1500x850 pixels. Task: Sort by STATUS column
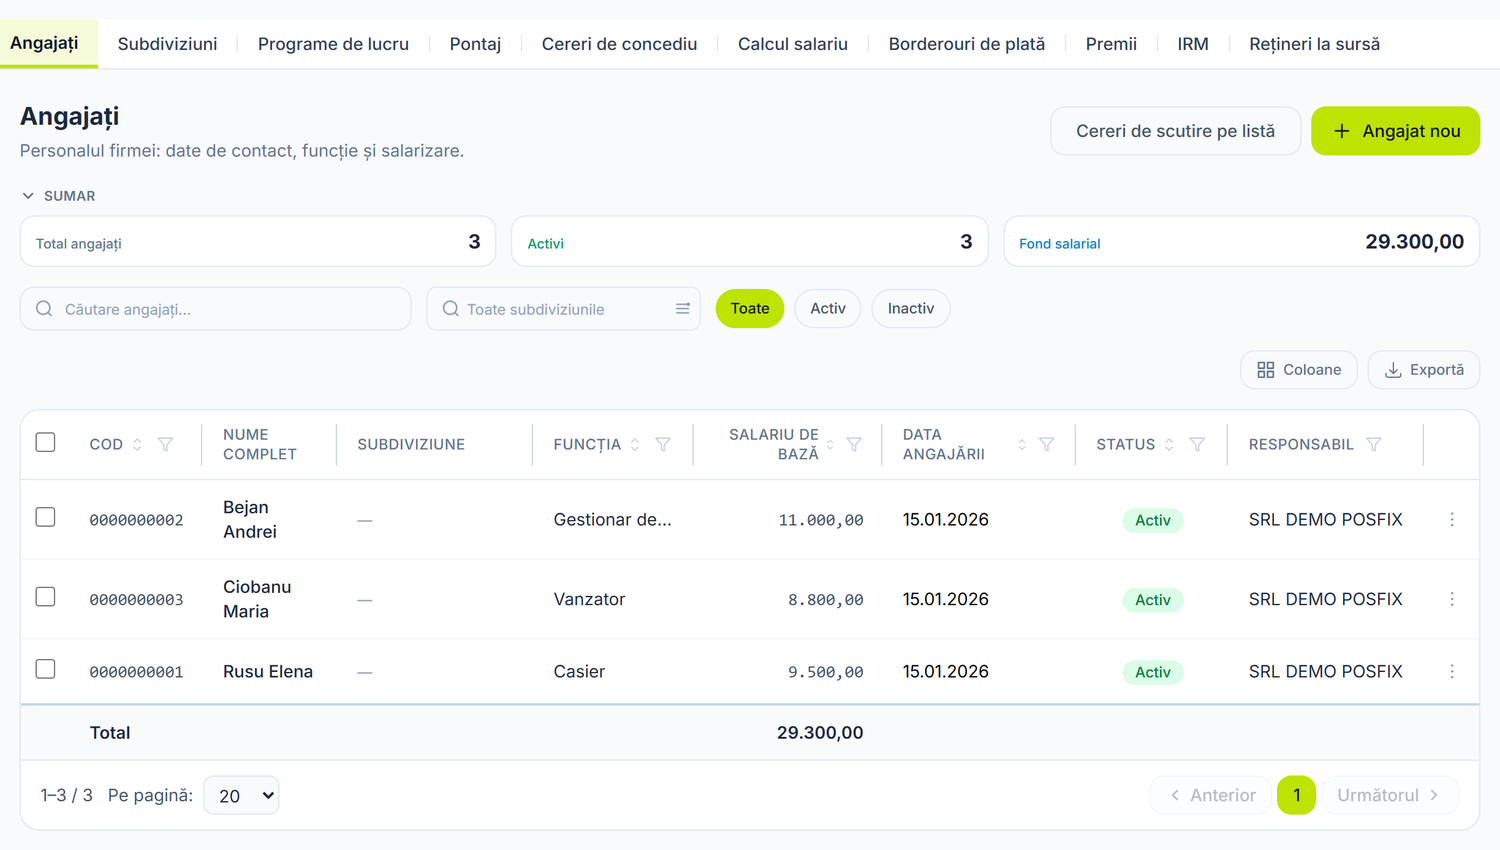point(1169,444)
